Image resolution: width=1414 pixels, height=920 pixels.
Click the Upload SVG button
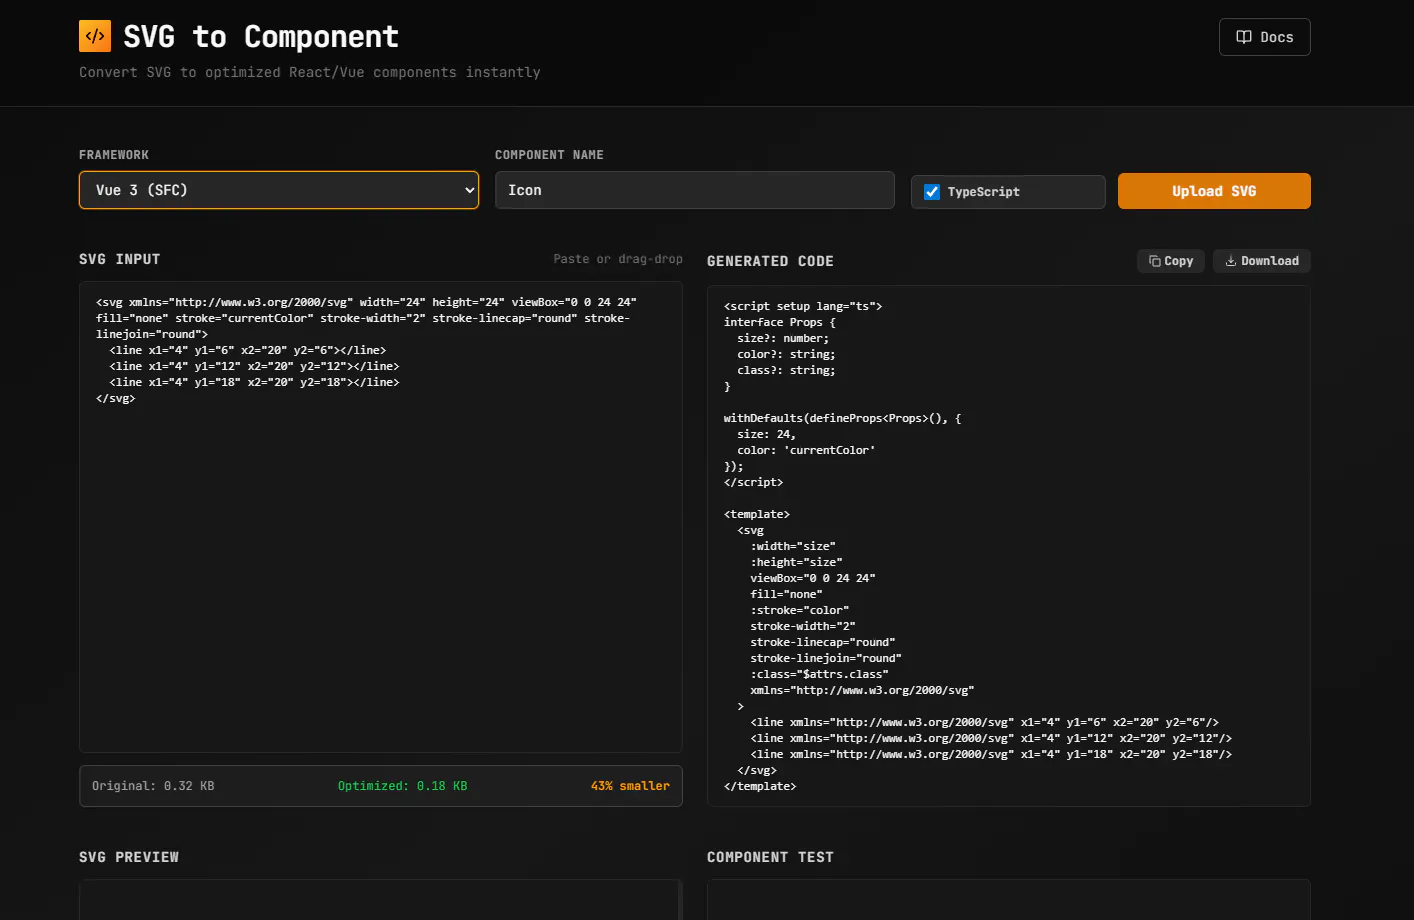point(1214,191)
